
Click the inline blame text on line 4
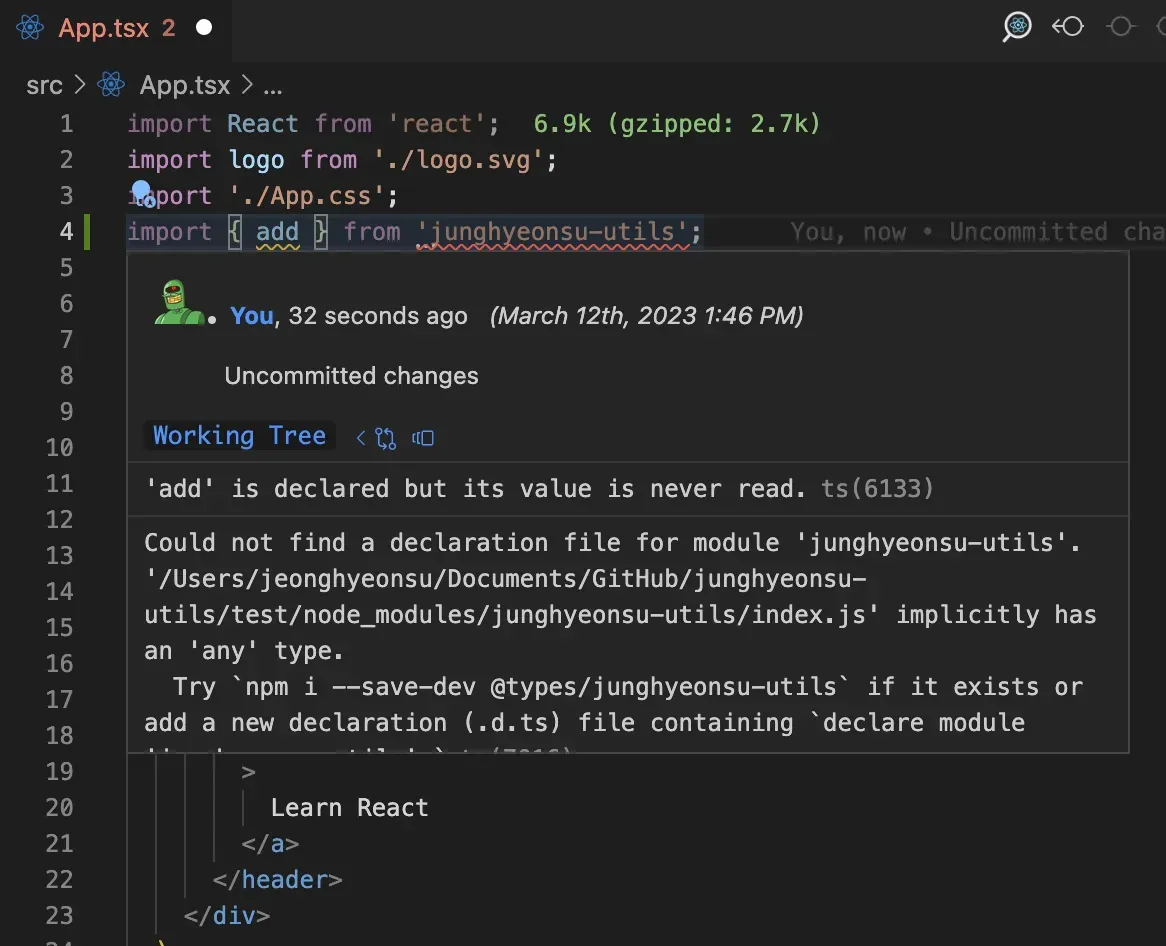(976, 232)
